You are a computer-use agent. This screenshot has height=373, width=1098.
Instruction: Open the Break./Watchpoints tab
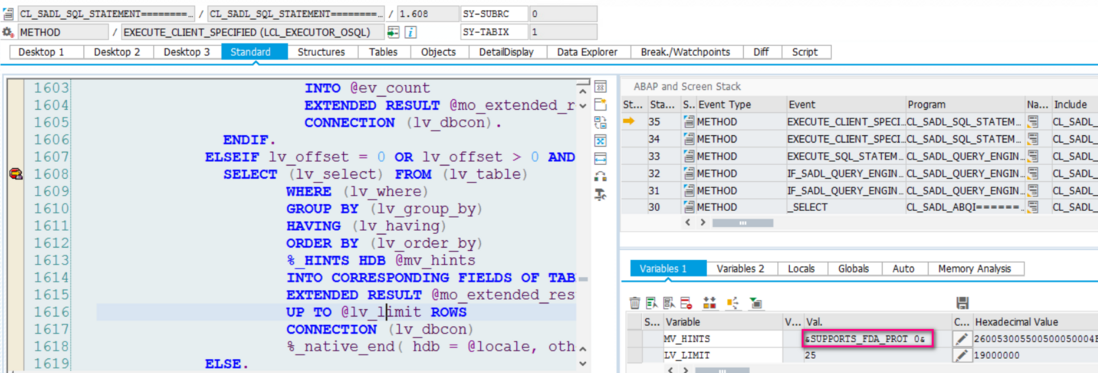click(685, 52)
